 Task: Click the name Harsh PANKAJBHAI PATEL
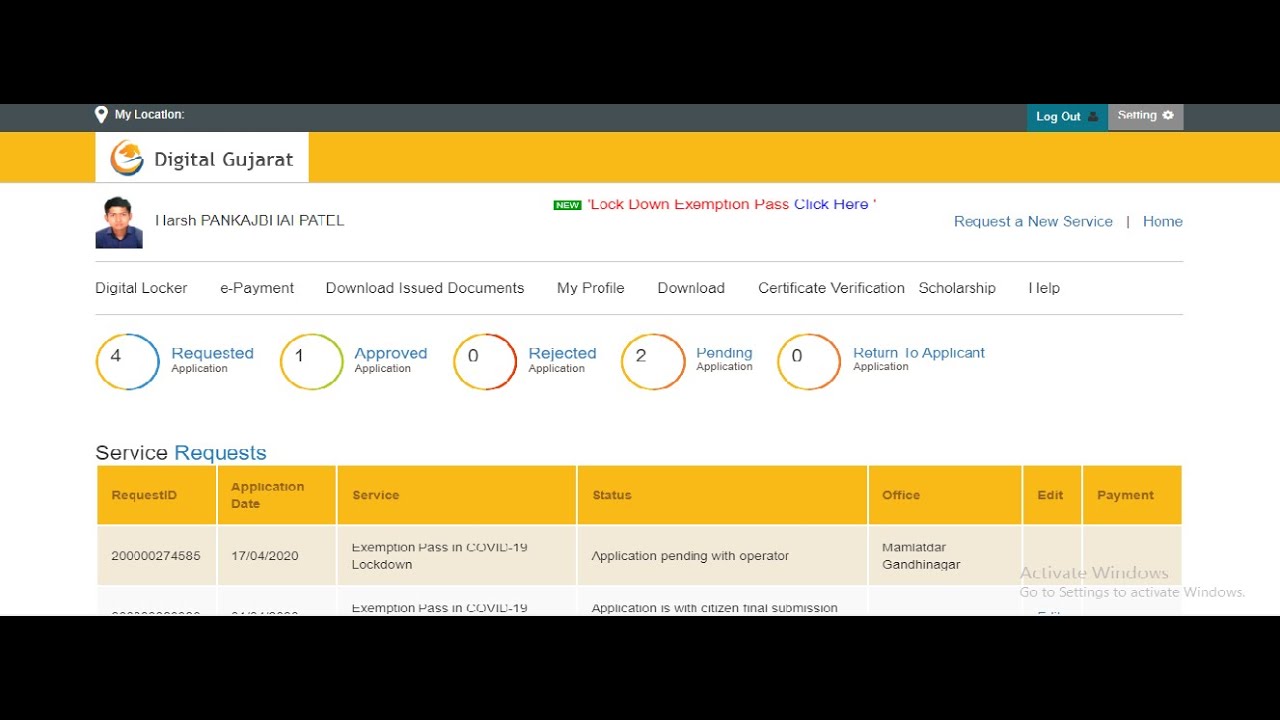click(x=250, y=220)
